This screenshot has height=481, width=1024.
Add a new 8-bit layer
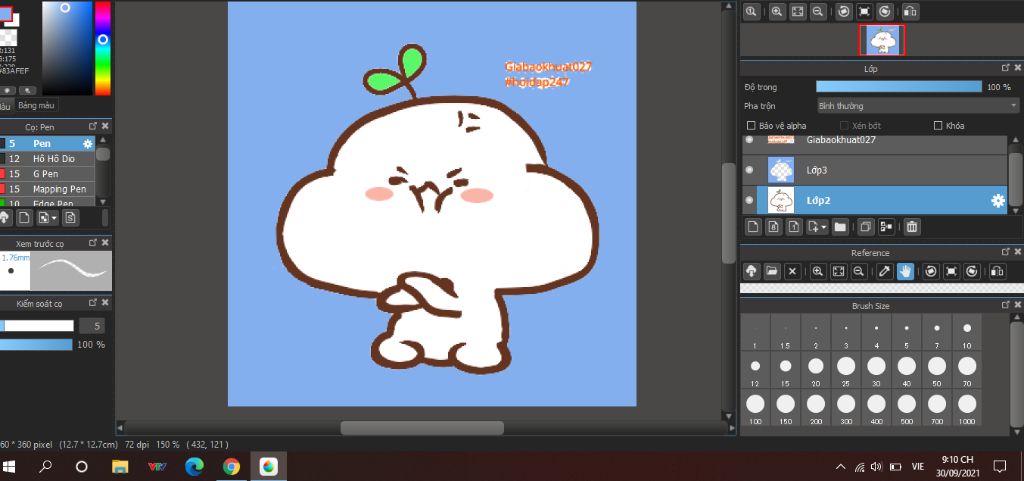[x=773, y=226]
